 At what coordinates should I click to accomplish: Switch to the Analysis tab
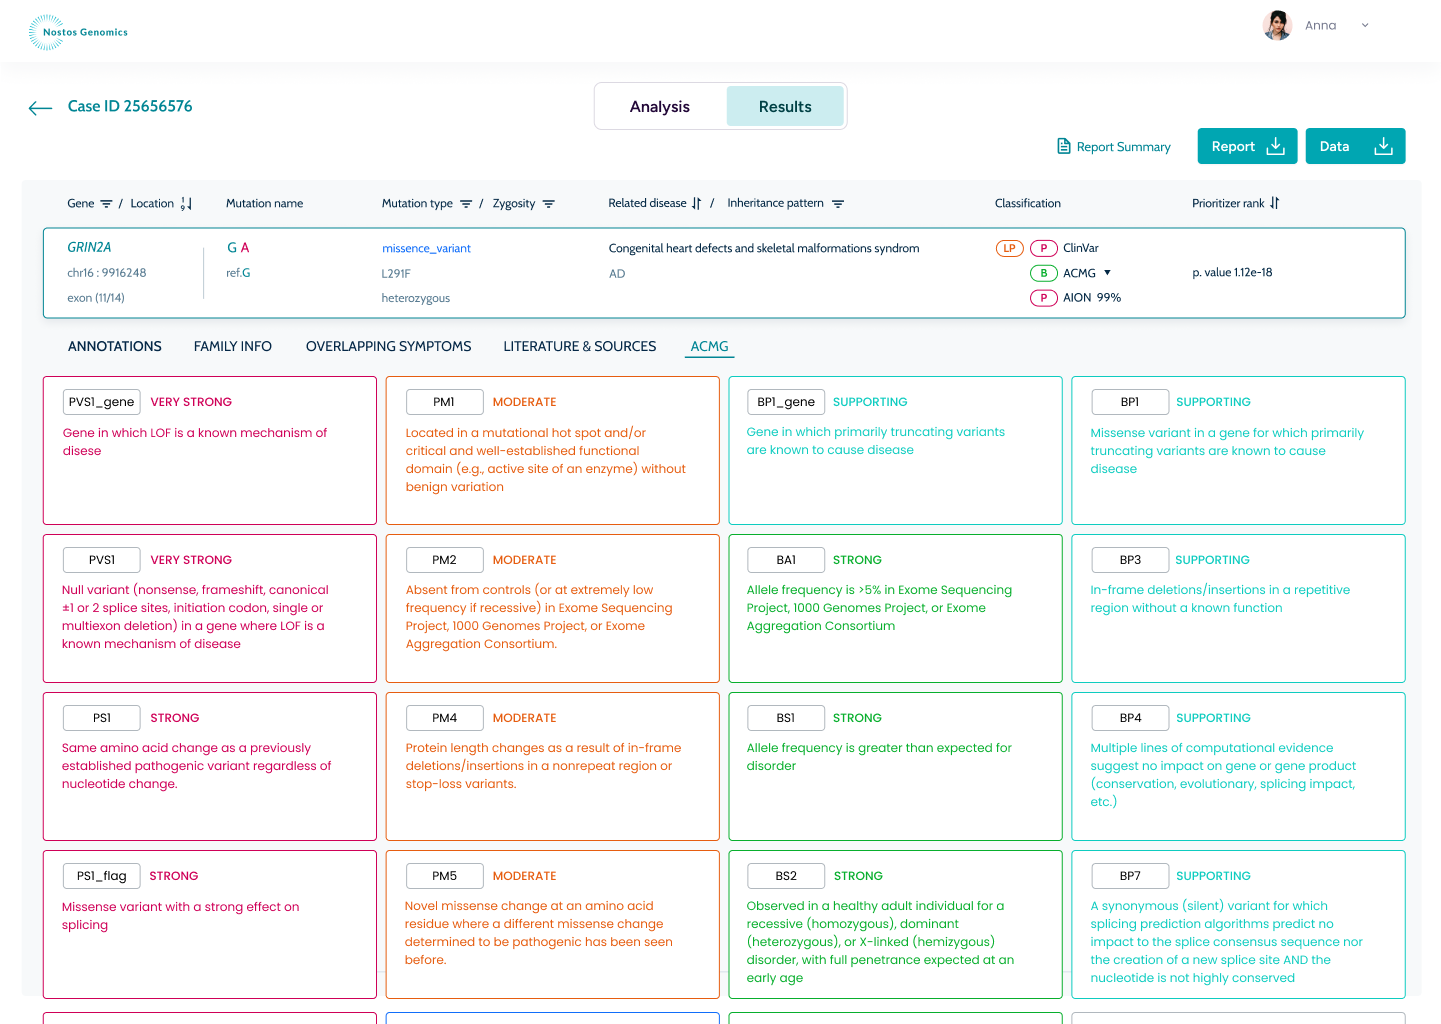pyautogui.click(x=660, y=106)
